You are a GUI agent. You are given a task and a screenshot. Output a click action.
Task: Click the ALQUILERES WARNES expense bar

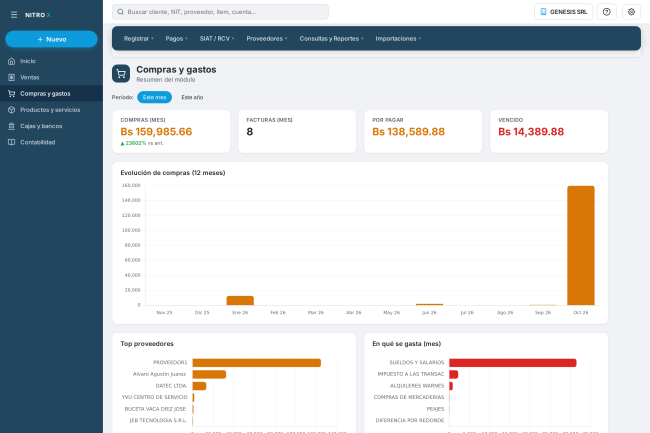(451, 386)
